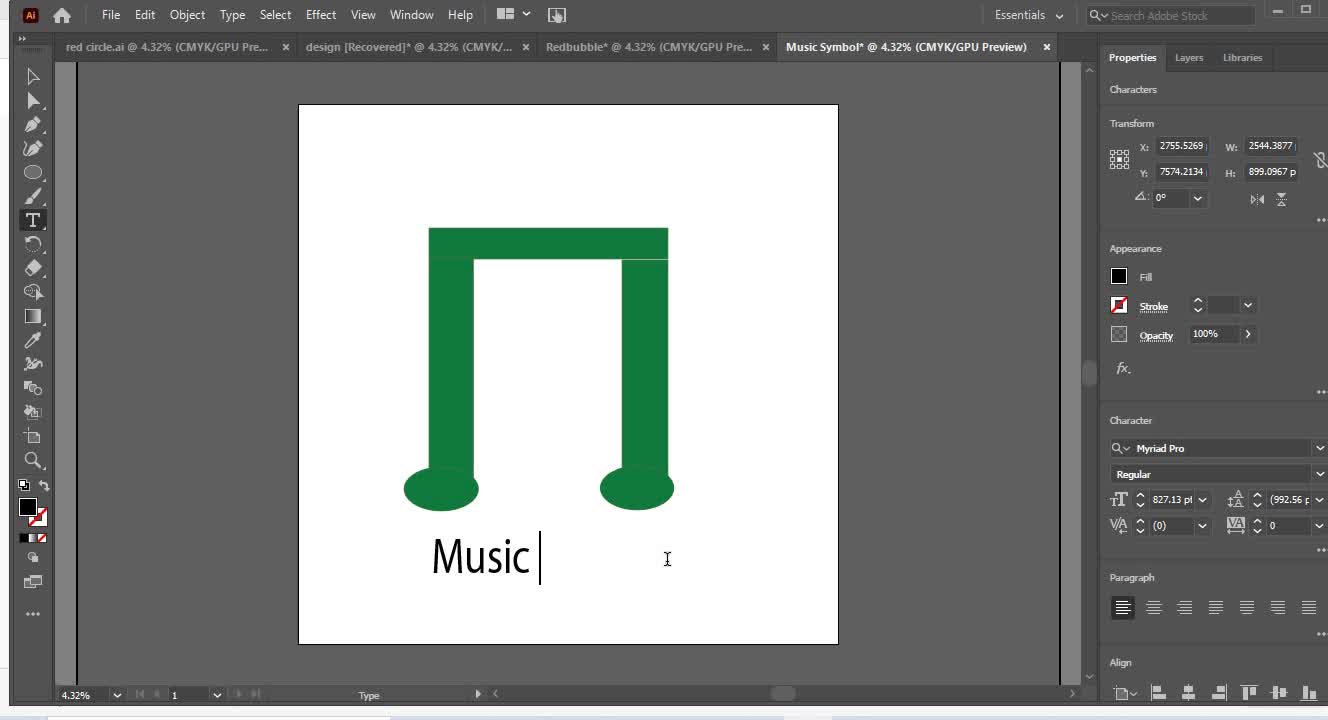Viewport: 1328px width, 720px height.
Task: Open the Window menu
Action: 412,15
